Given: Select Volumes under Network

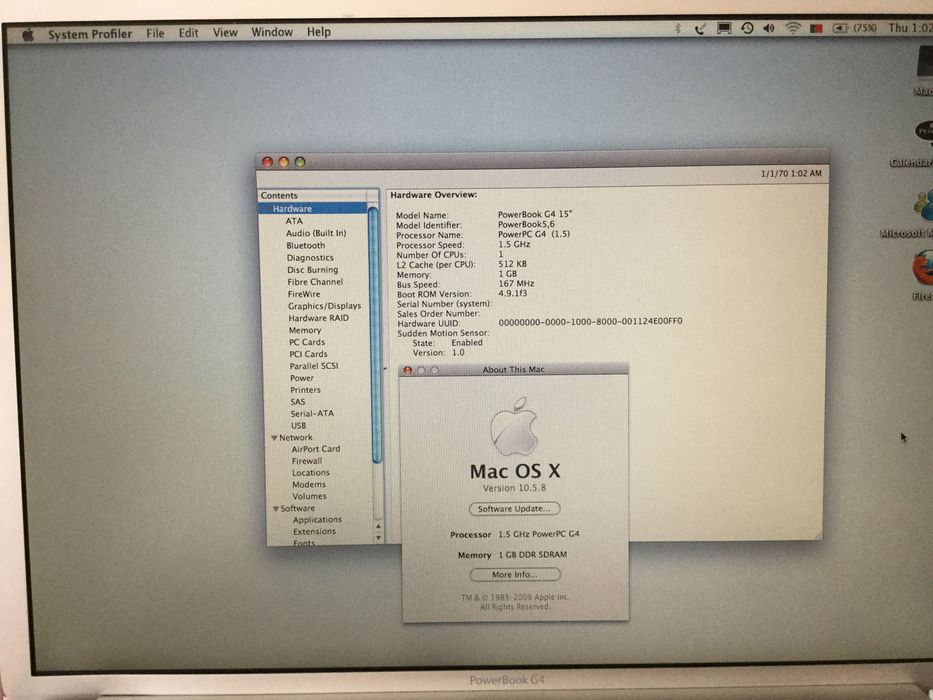Looking at the screenshot, I should 309,496.
